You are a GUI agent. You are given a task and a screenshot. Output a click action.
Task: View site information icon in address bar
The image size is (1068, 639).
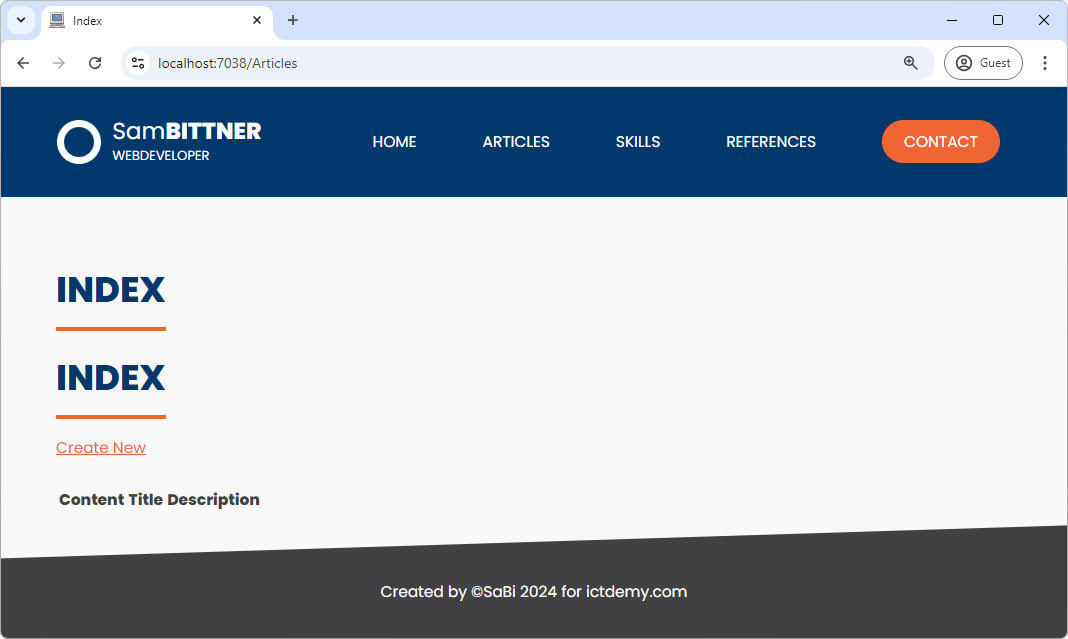139,63
